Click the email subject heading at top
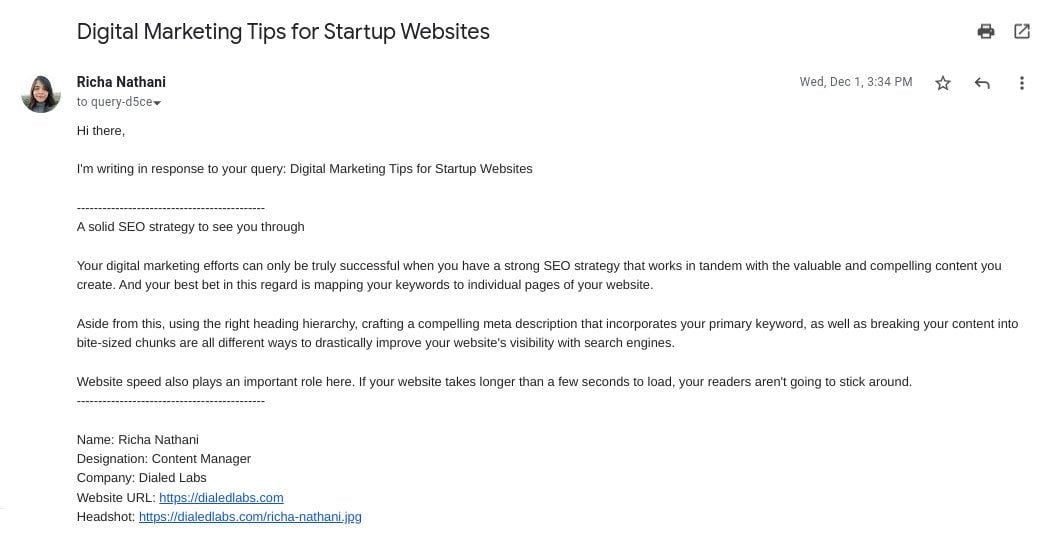This screenshot has width=1046, height=544. (x=283, y=31)
